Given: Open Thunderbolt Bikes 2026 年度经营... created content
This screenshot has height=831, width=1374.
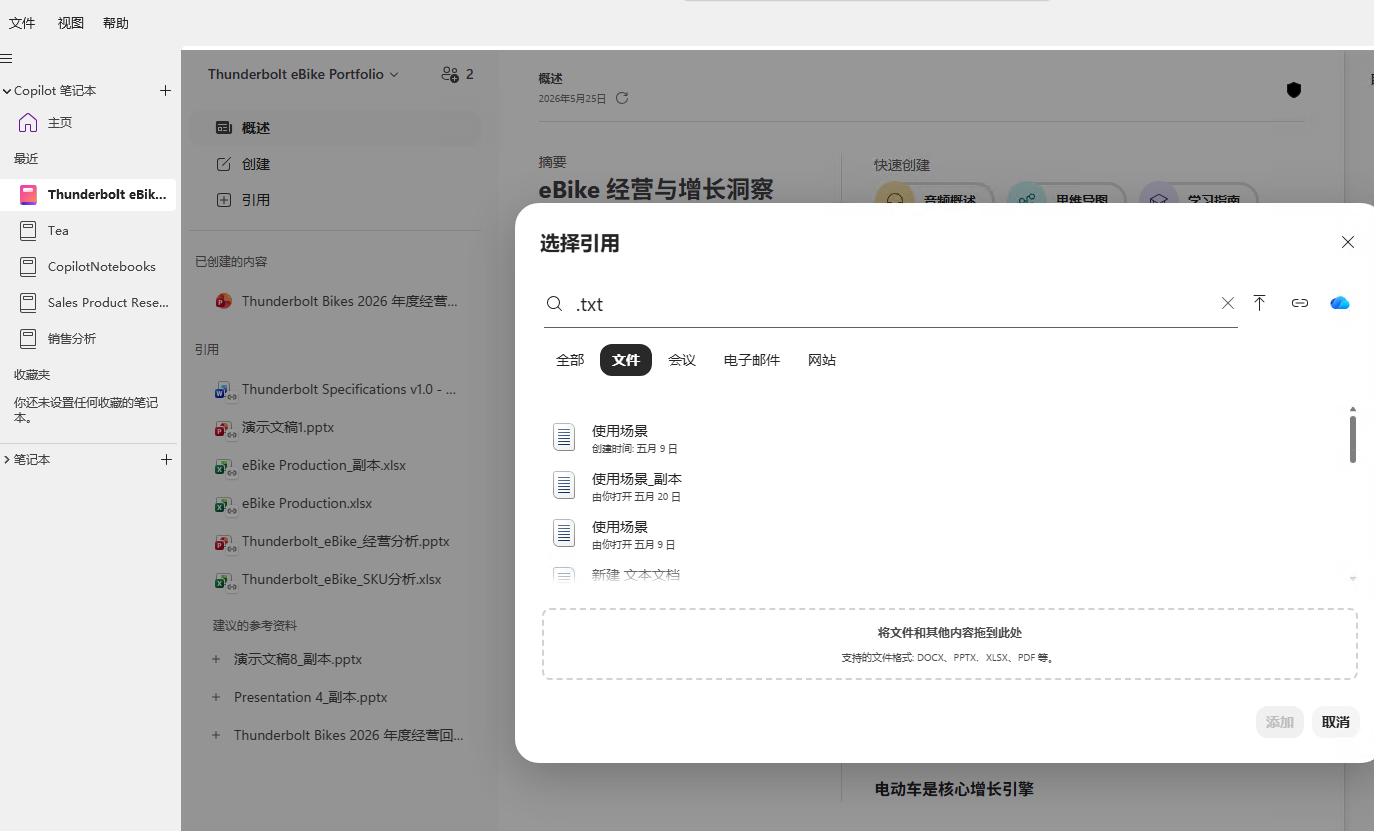Looking at the screenshot, I should click(335, 301).
